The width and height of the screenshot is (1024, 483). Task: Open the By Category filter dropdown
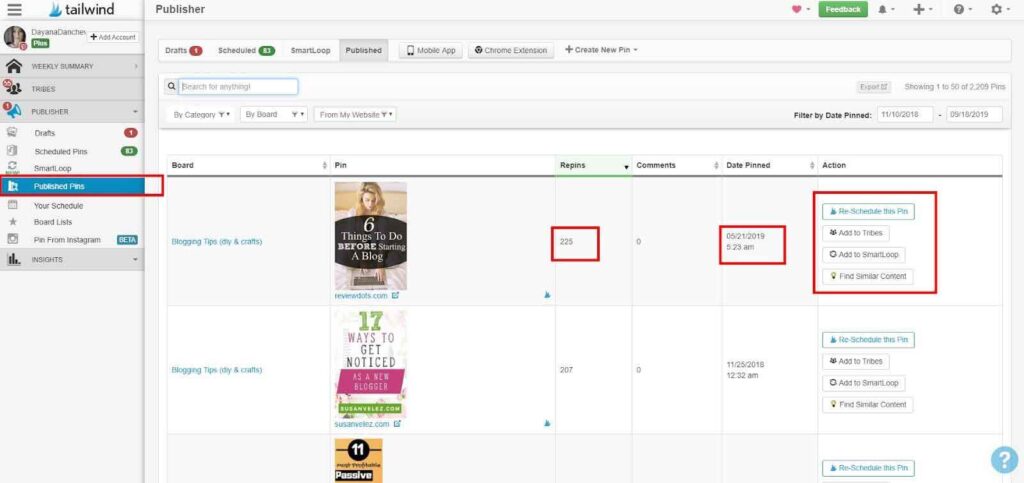click(201, 114)
